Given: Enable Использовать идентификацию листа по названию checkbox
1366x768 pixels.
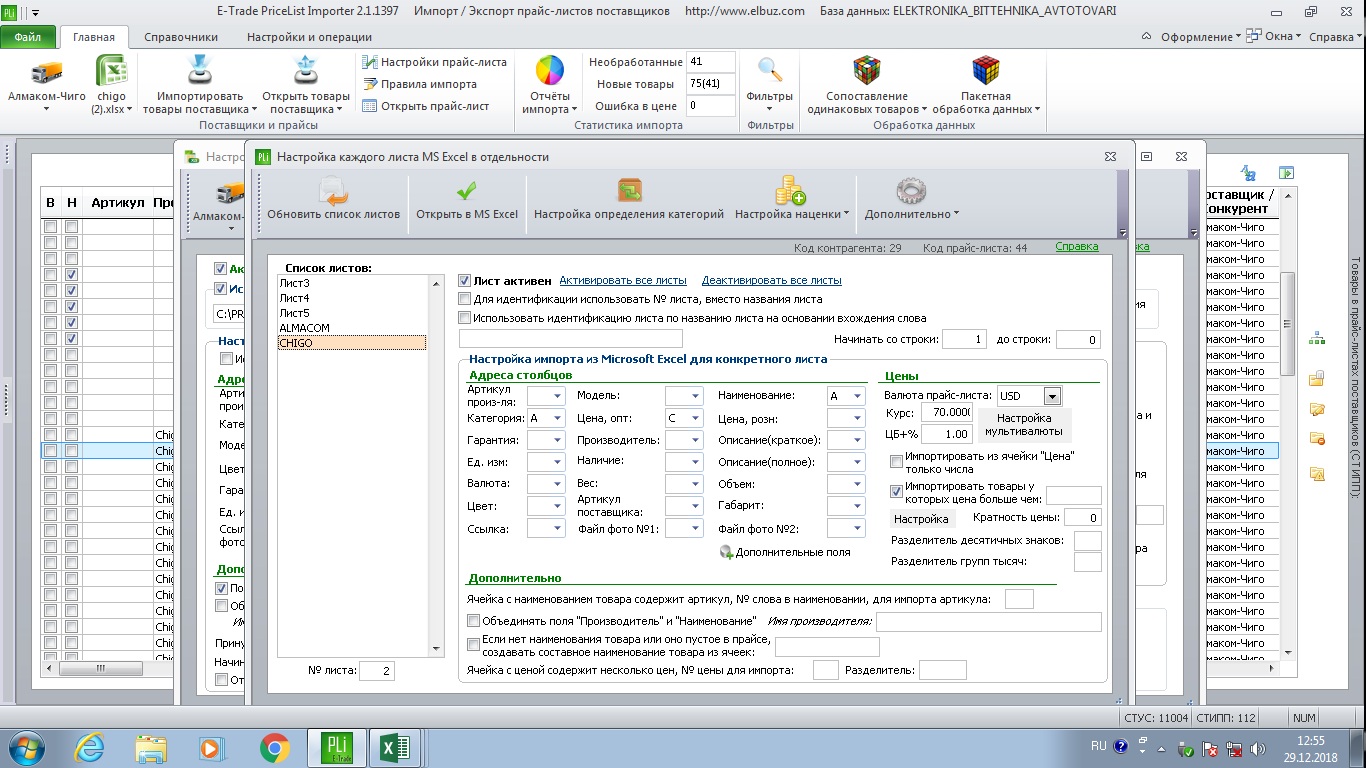Looking at the screenshot, I should (x=464, y=318).
